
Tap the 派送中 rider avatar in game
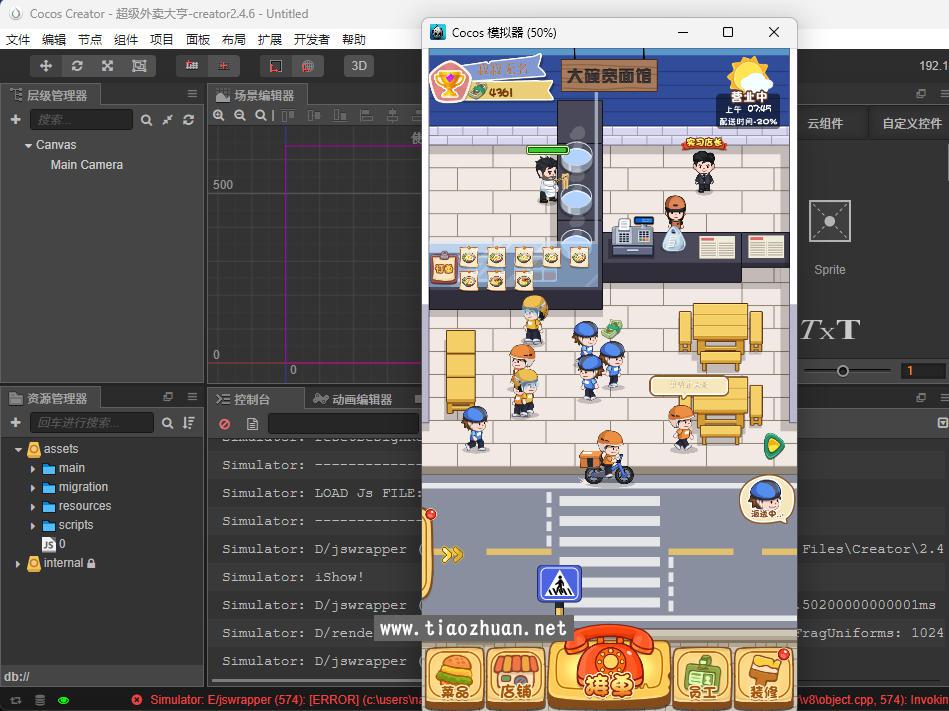(x=766, y=499)
